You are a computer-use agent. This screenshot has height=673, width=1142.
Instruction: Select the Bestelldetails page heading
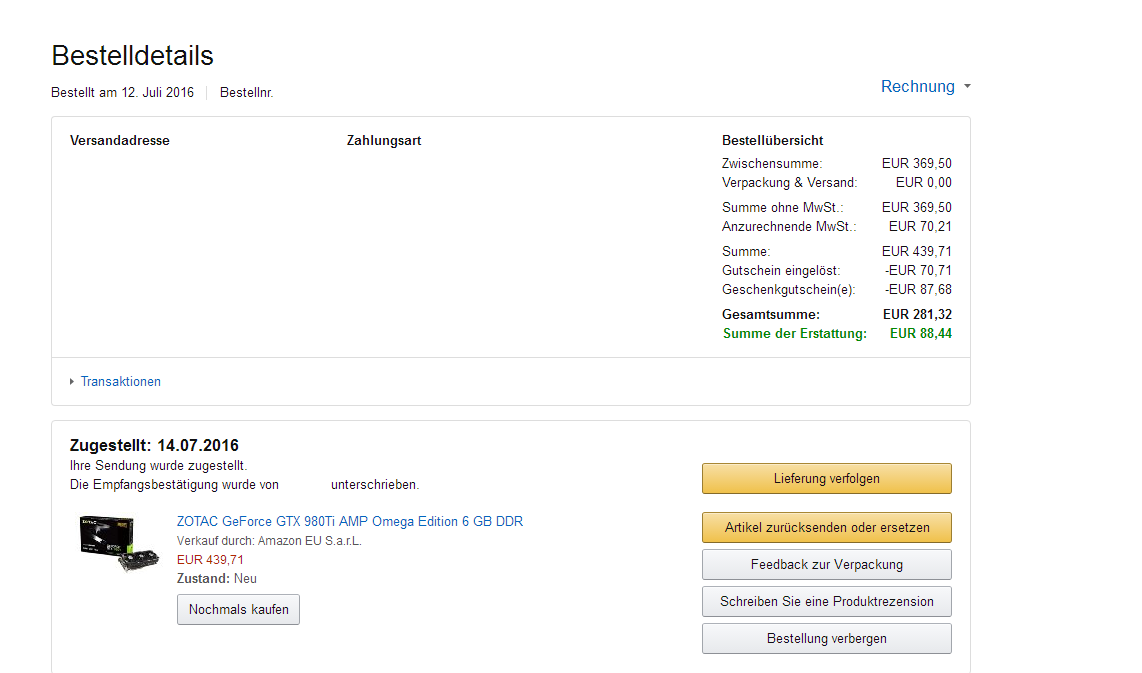pyautogui.click(x=133, y=56)
